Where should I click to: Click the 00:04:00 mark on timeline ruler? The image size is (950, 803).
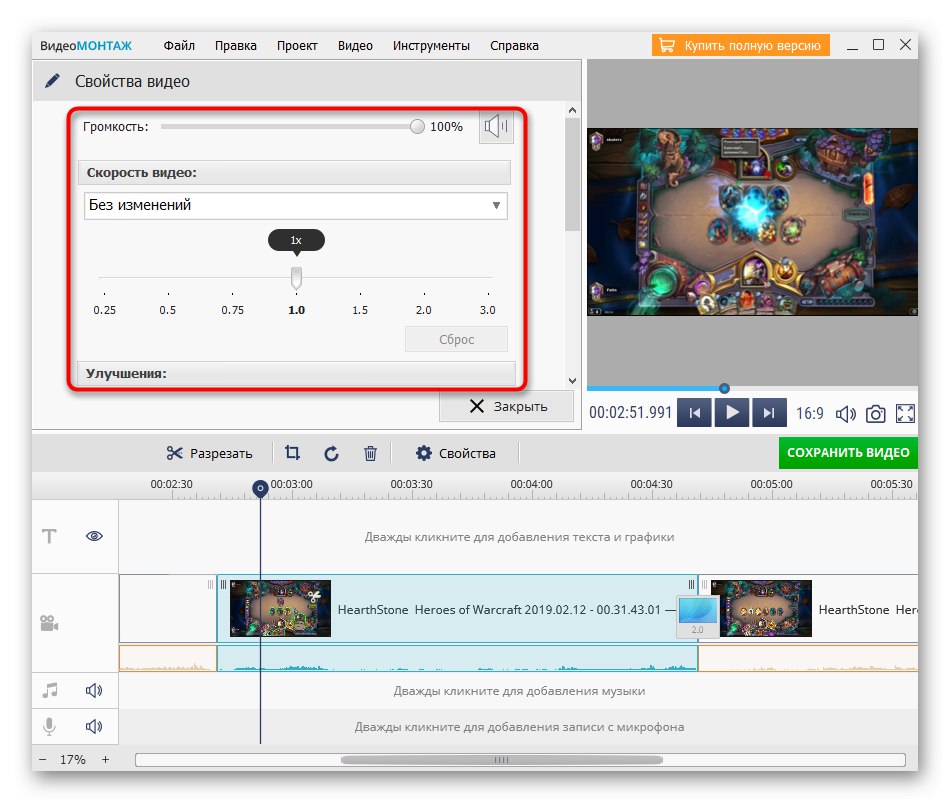(x=531, y=484)
